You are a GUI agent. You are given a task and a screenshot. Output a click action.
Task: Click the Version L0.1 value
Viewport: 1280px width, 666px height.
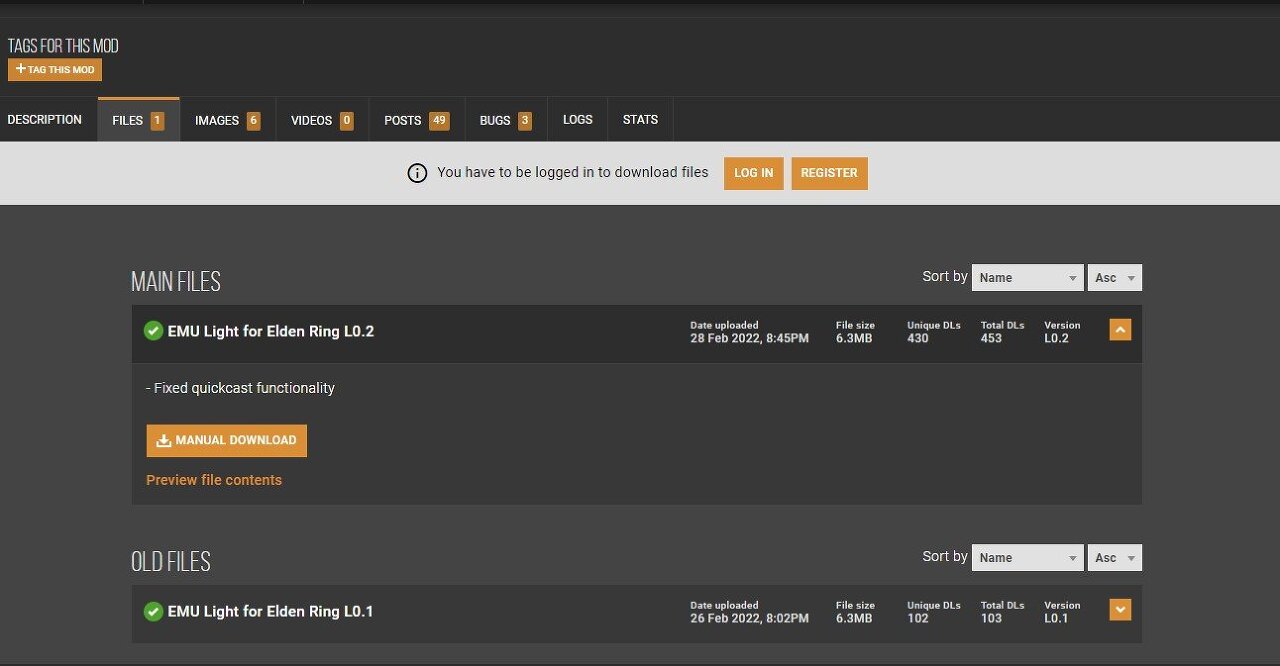click(x=1056, y=618)
